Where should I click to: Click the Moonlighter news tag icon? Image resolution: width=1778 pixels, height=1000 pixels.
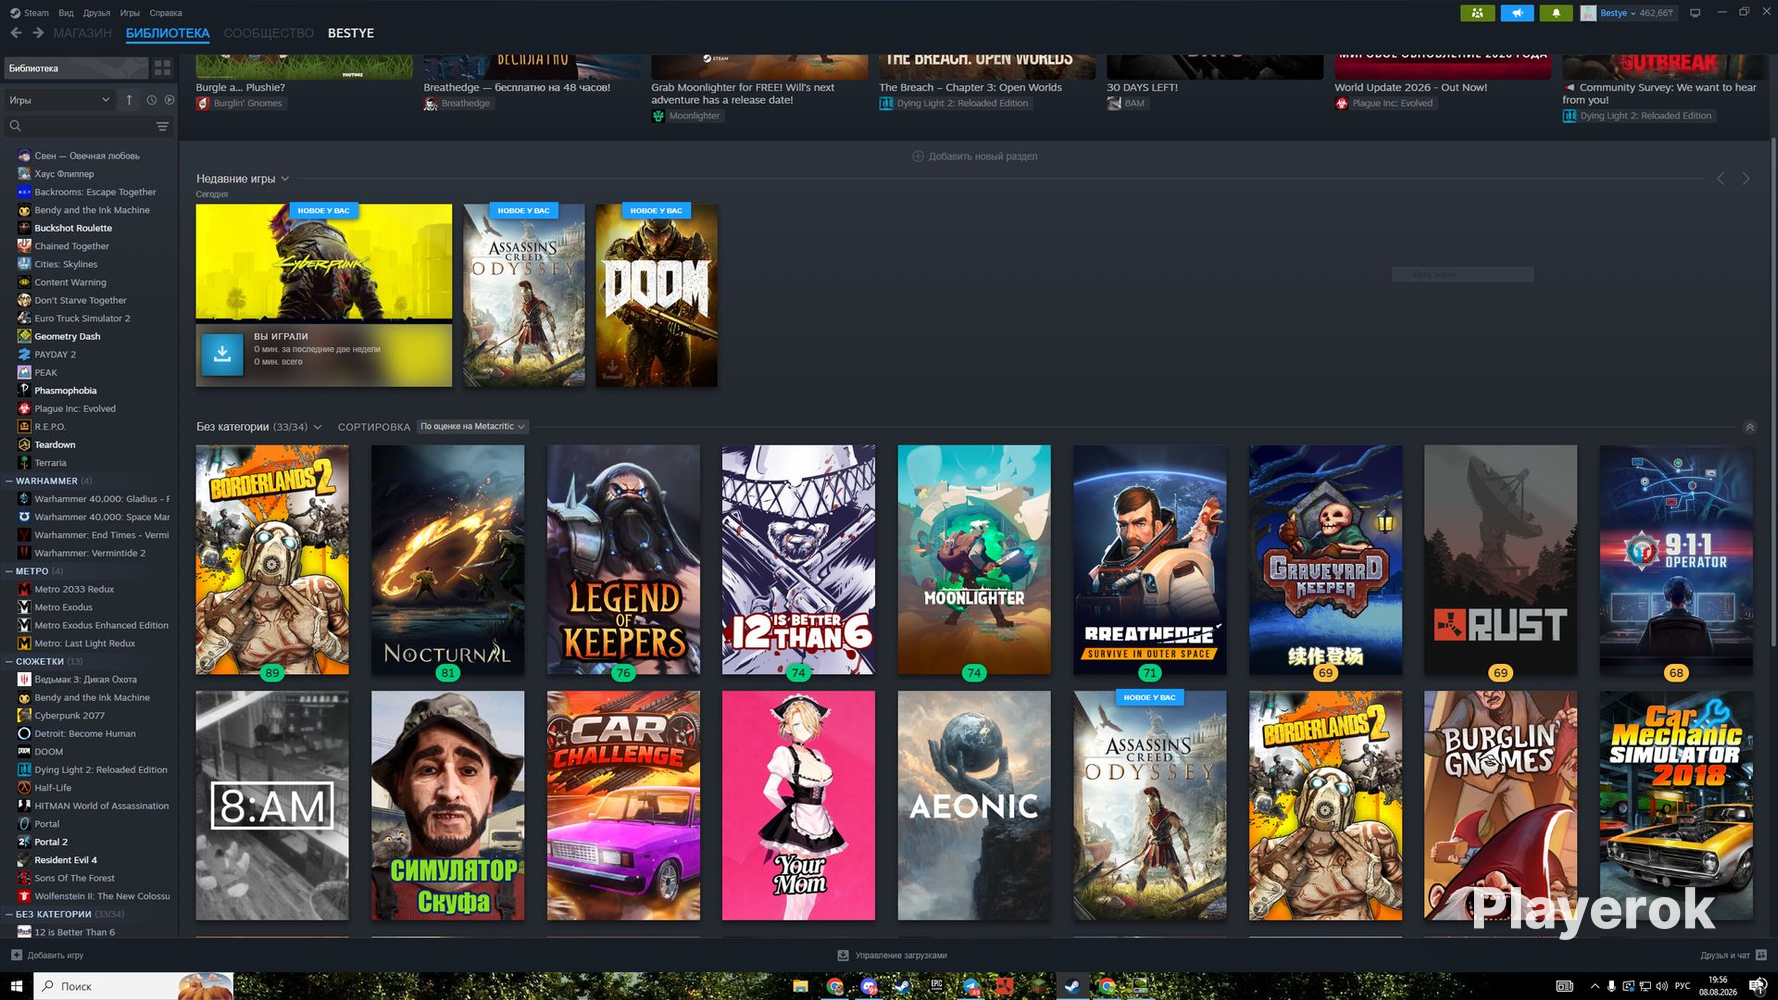(658, 116)
